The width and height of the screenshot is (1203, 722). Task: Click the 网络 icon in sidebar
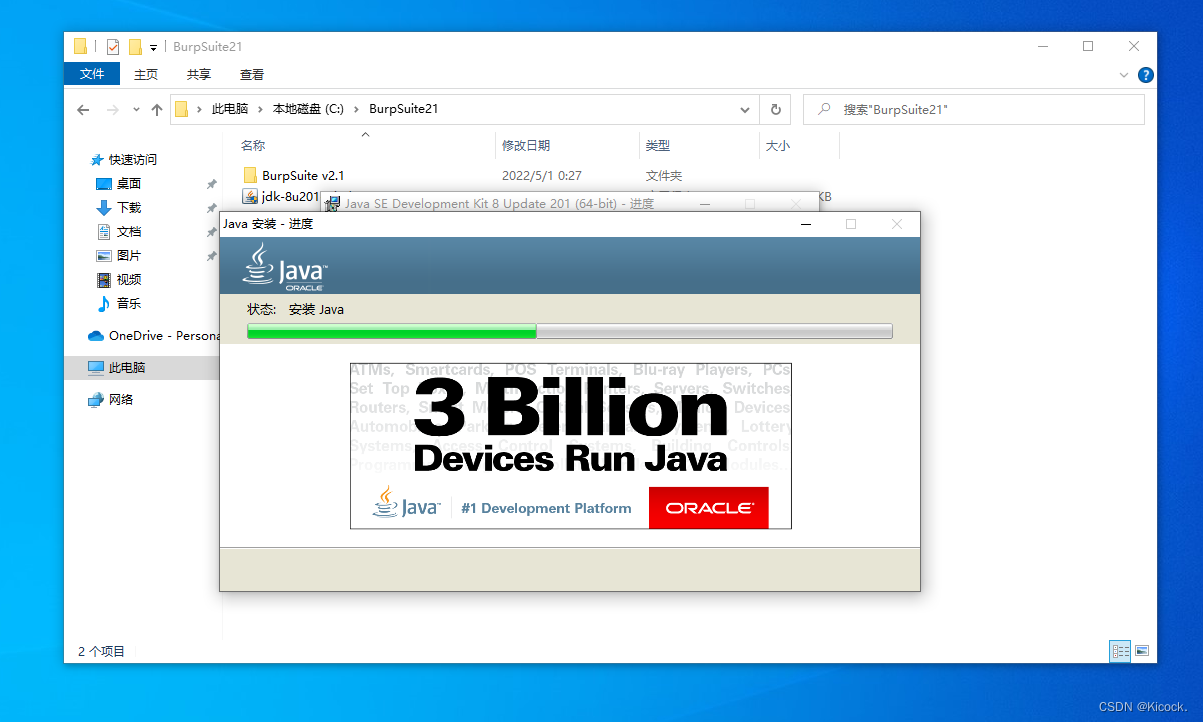click(x=96, y=400)
